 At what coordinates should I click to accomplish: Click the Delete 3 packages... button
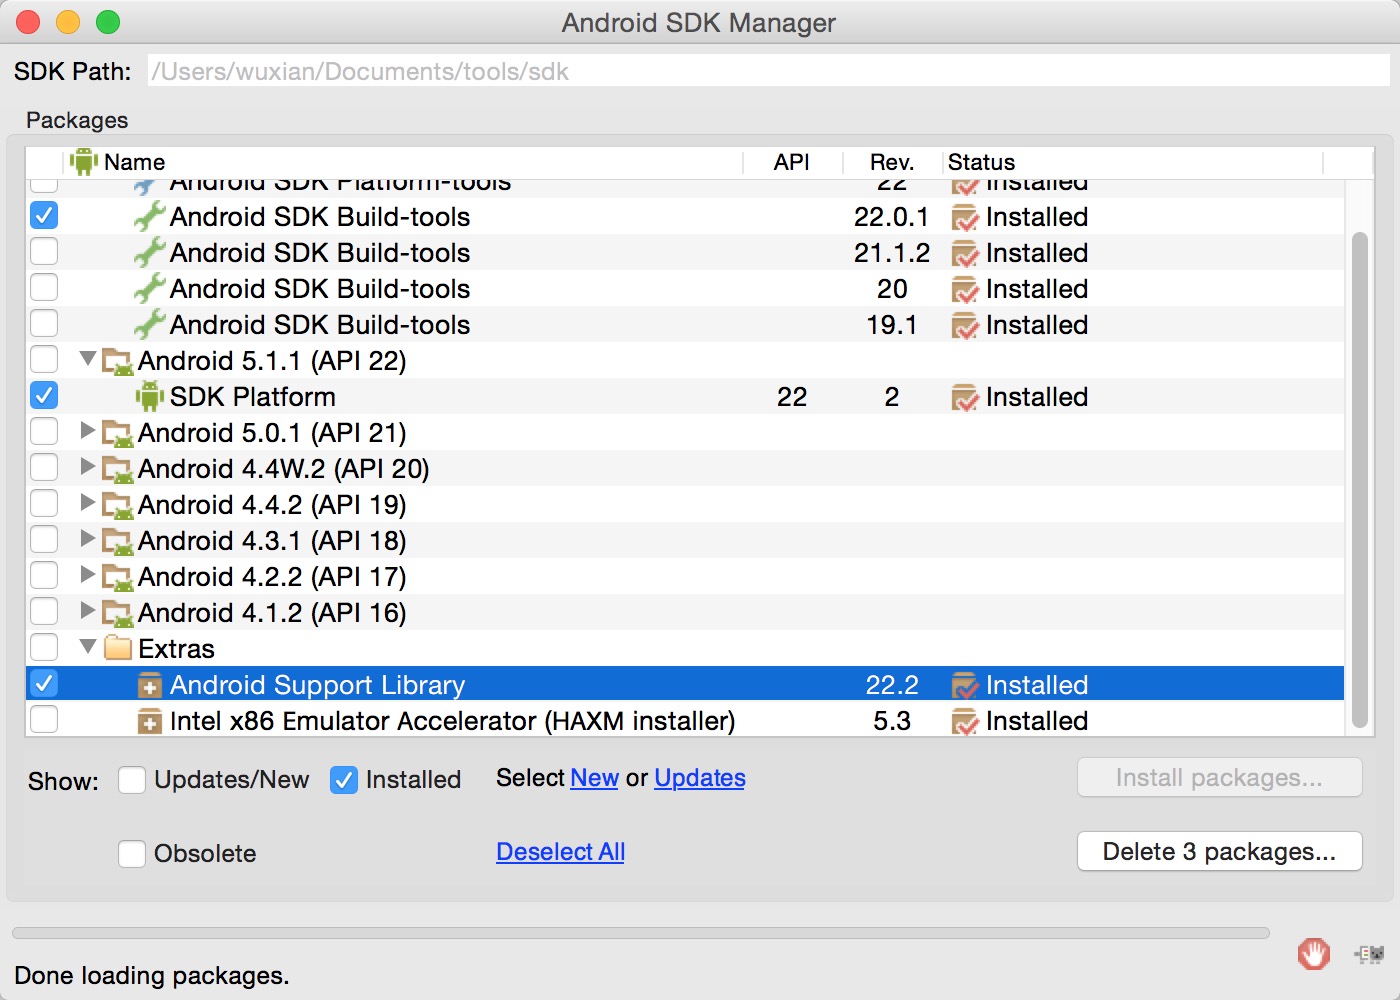pos(1219,851)
